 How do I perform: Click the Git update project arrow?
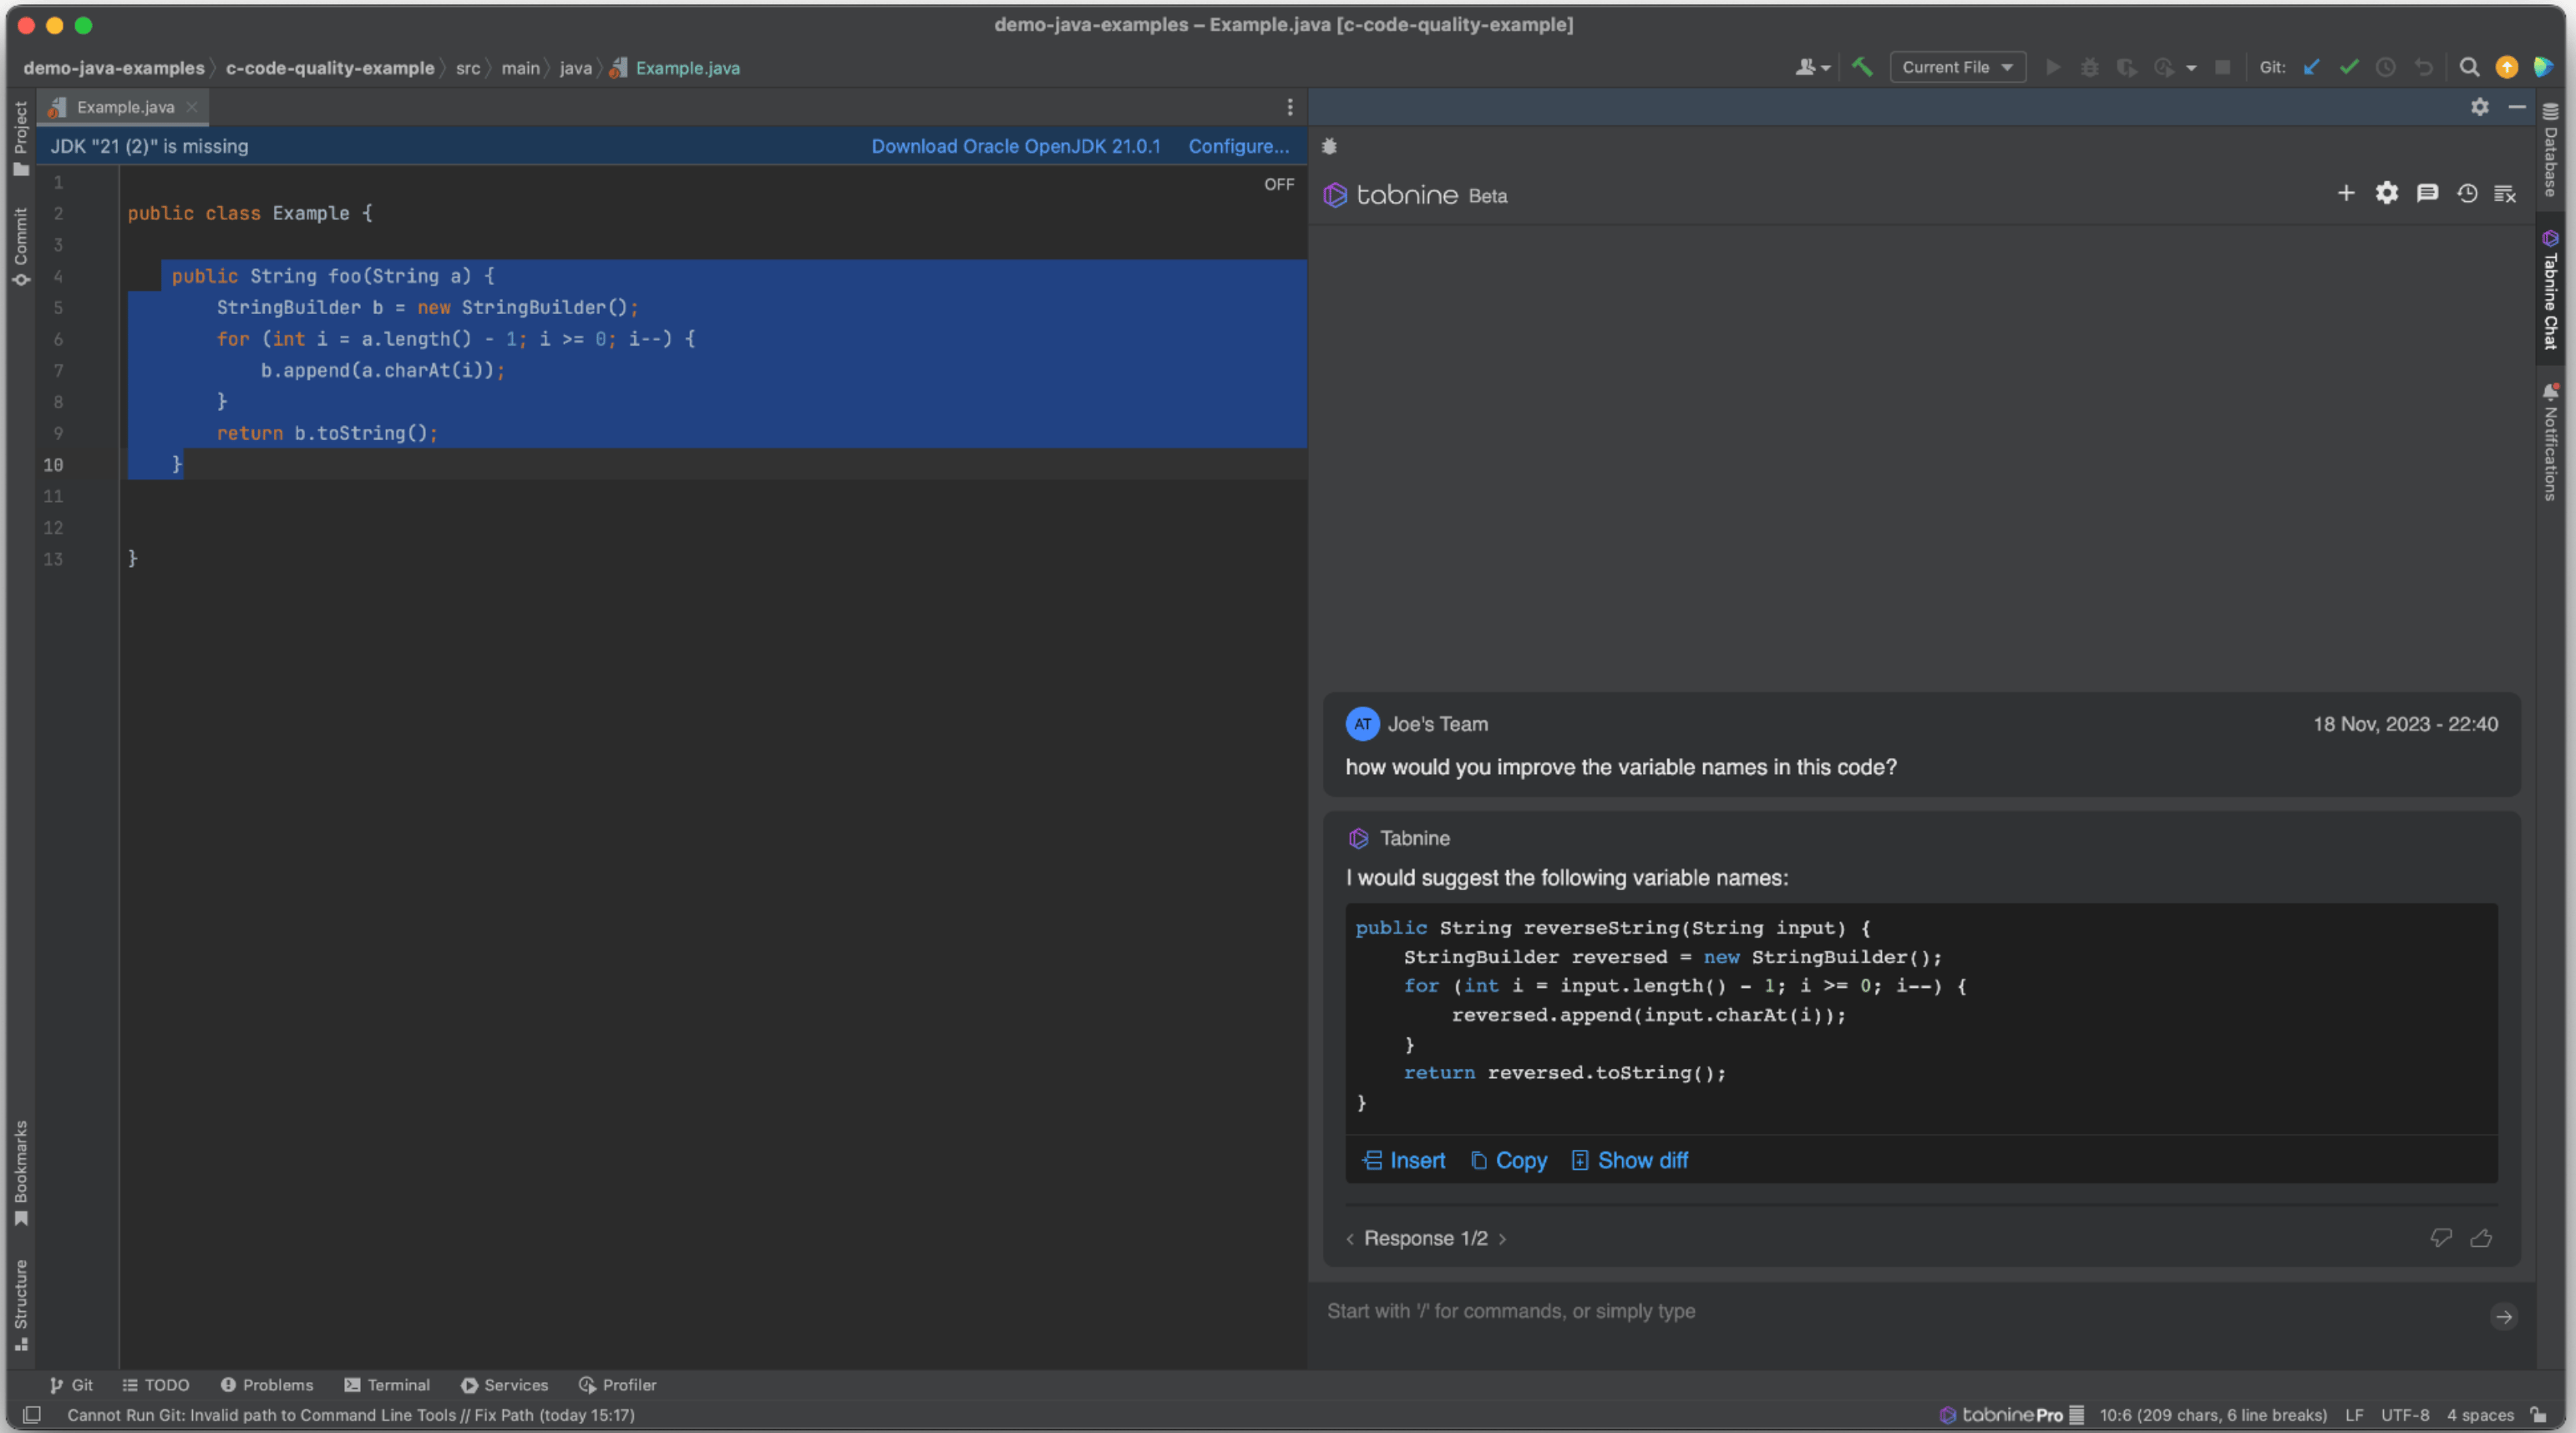point(2312,67)
